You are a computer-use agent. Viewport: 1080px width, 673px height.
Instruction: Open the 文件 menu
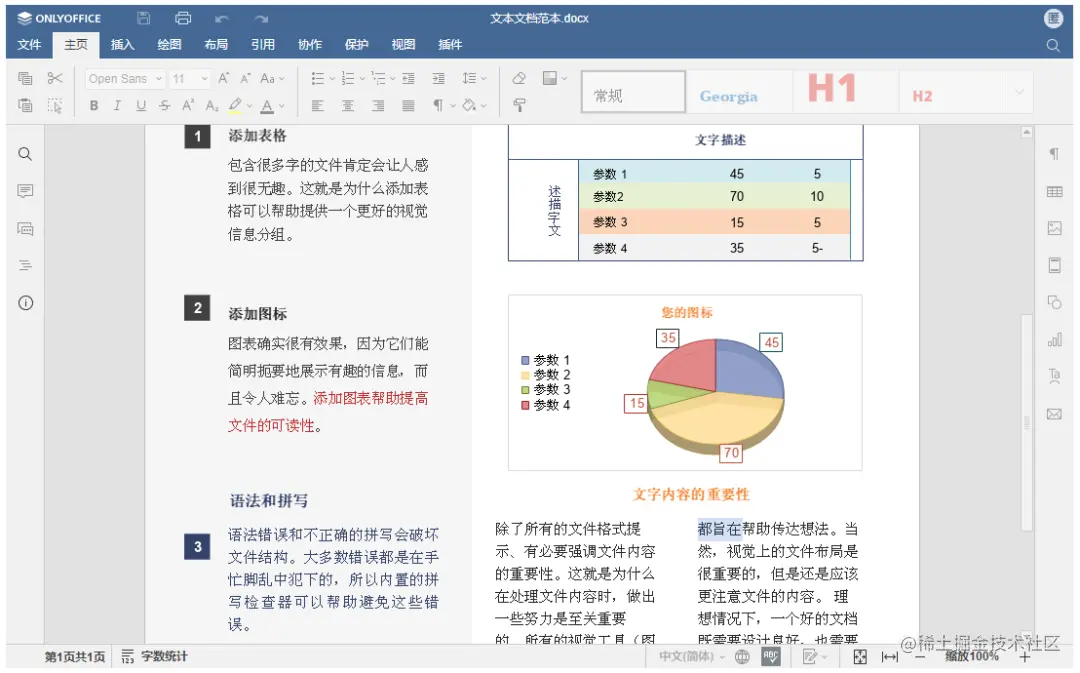click(29, 44)
